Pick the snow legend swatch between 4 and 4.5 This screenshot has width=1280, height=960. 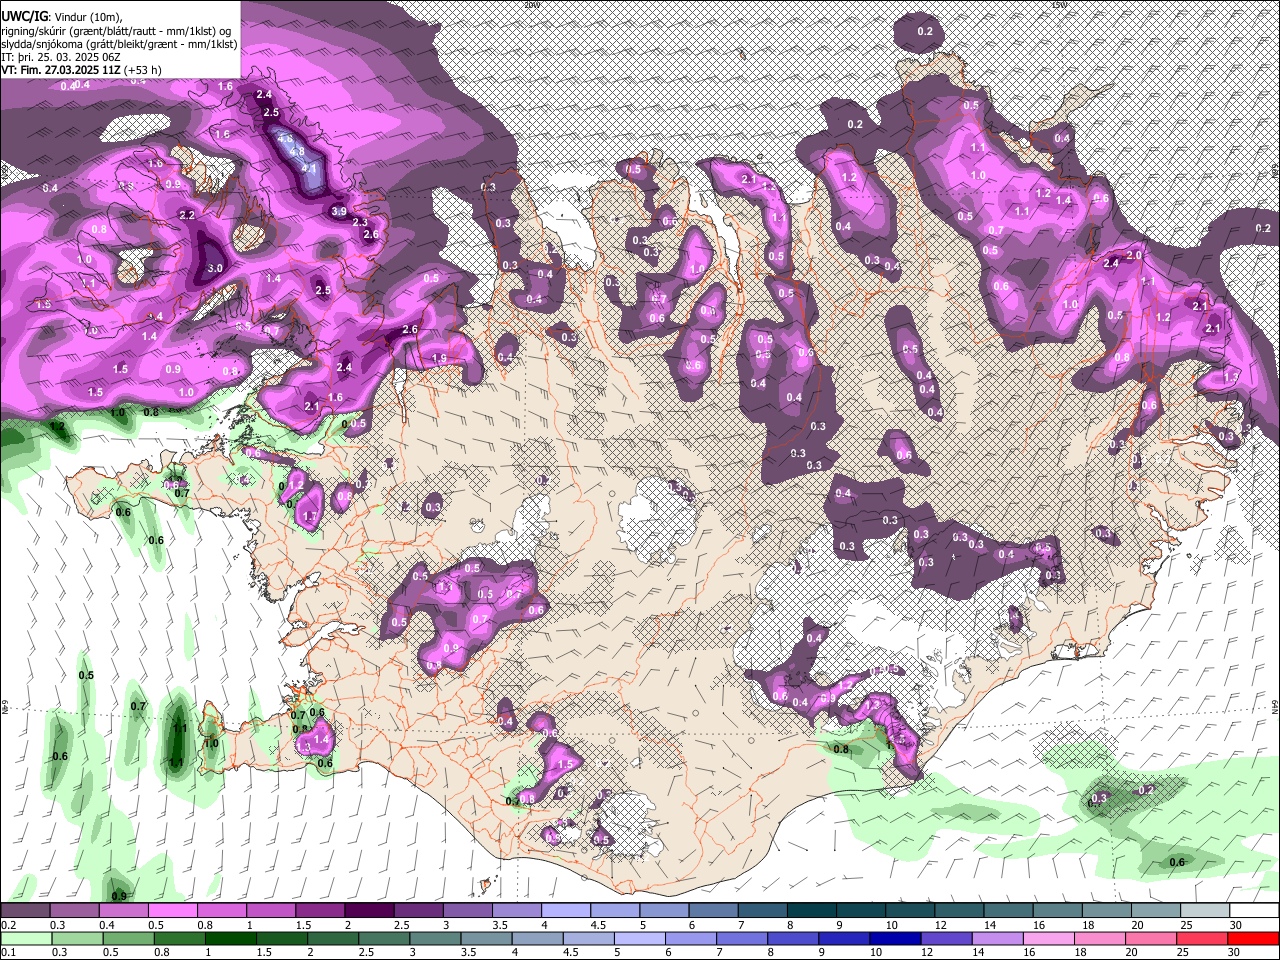click(x=565, y=911)
